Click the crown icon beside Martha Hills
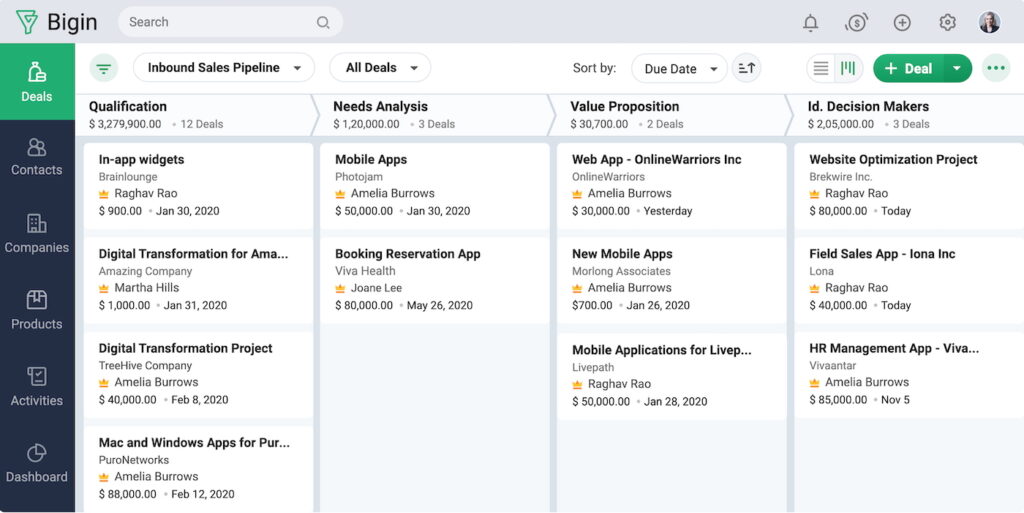Viewport: 1024px width, 513px height. (x=103, y=288)
